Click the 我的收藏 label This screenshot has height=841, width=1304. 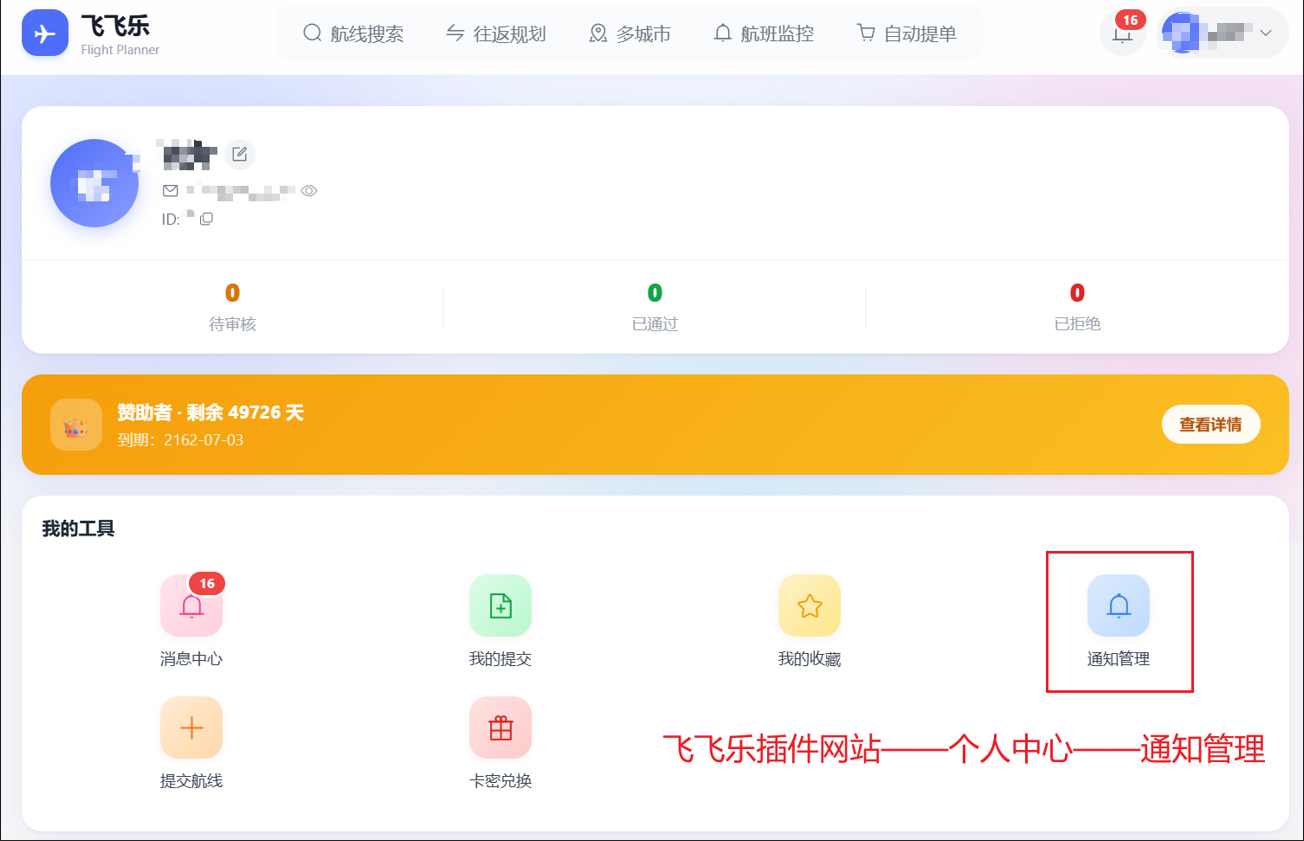pyautogui.click(x=809, y=659)
